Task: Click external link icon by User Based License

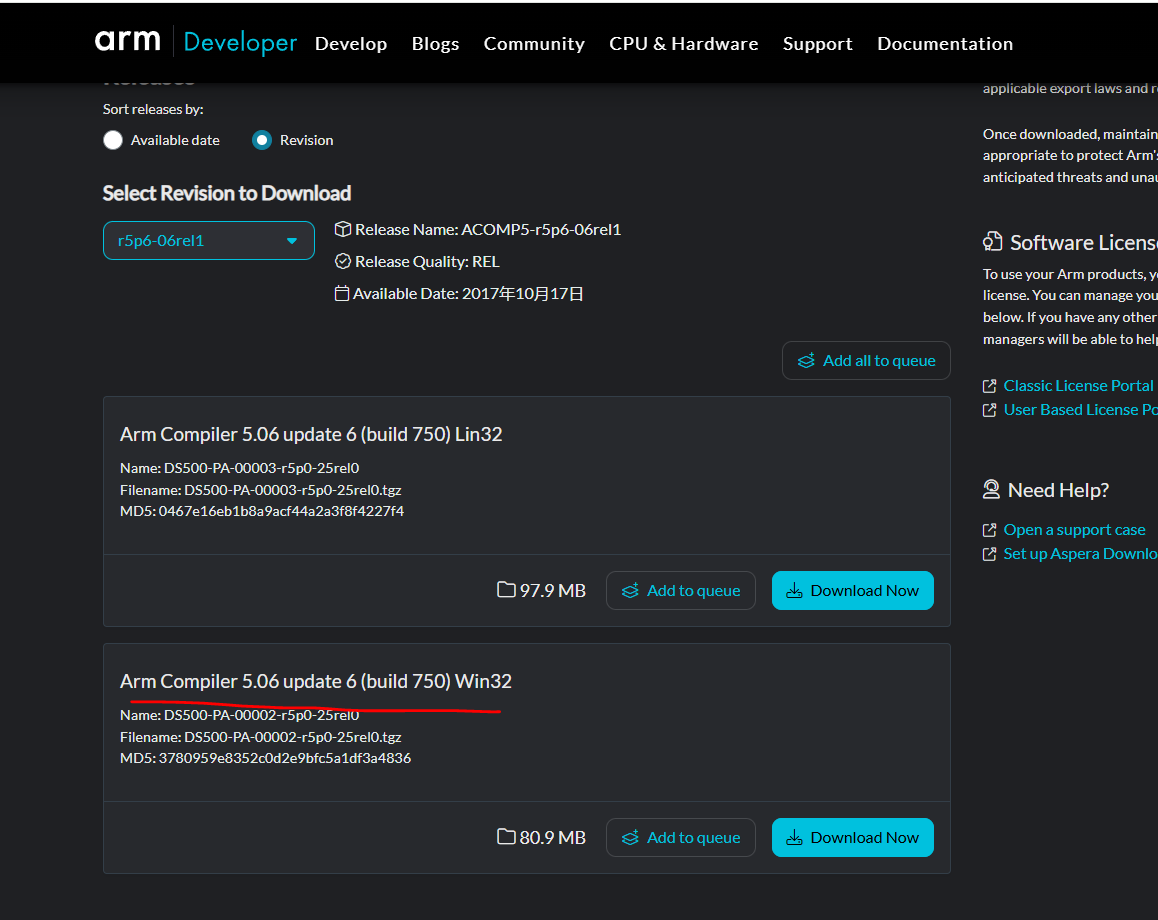Action: point(990,410)
